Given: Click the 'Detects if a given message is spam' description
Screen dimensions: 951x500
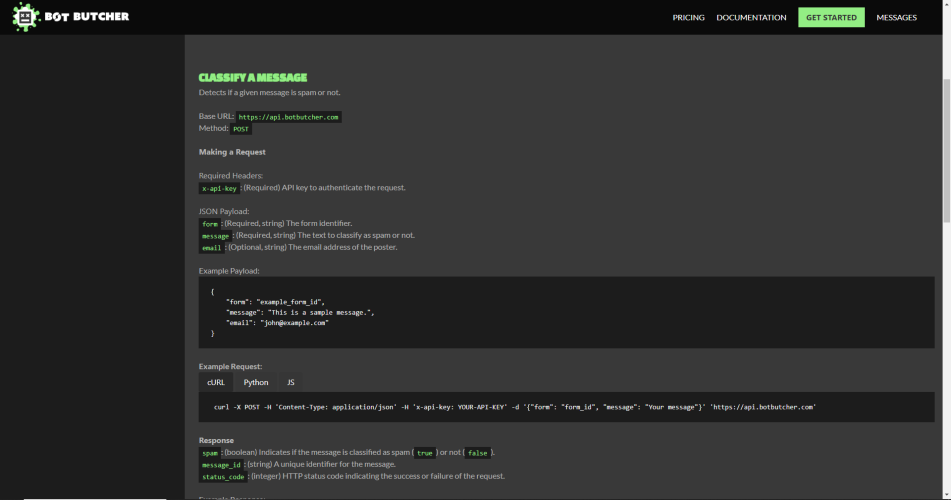Looking at the screenshot, I should [269, 92].
